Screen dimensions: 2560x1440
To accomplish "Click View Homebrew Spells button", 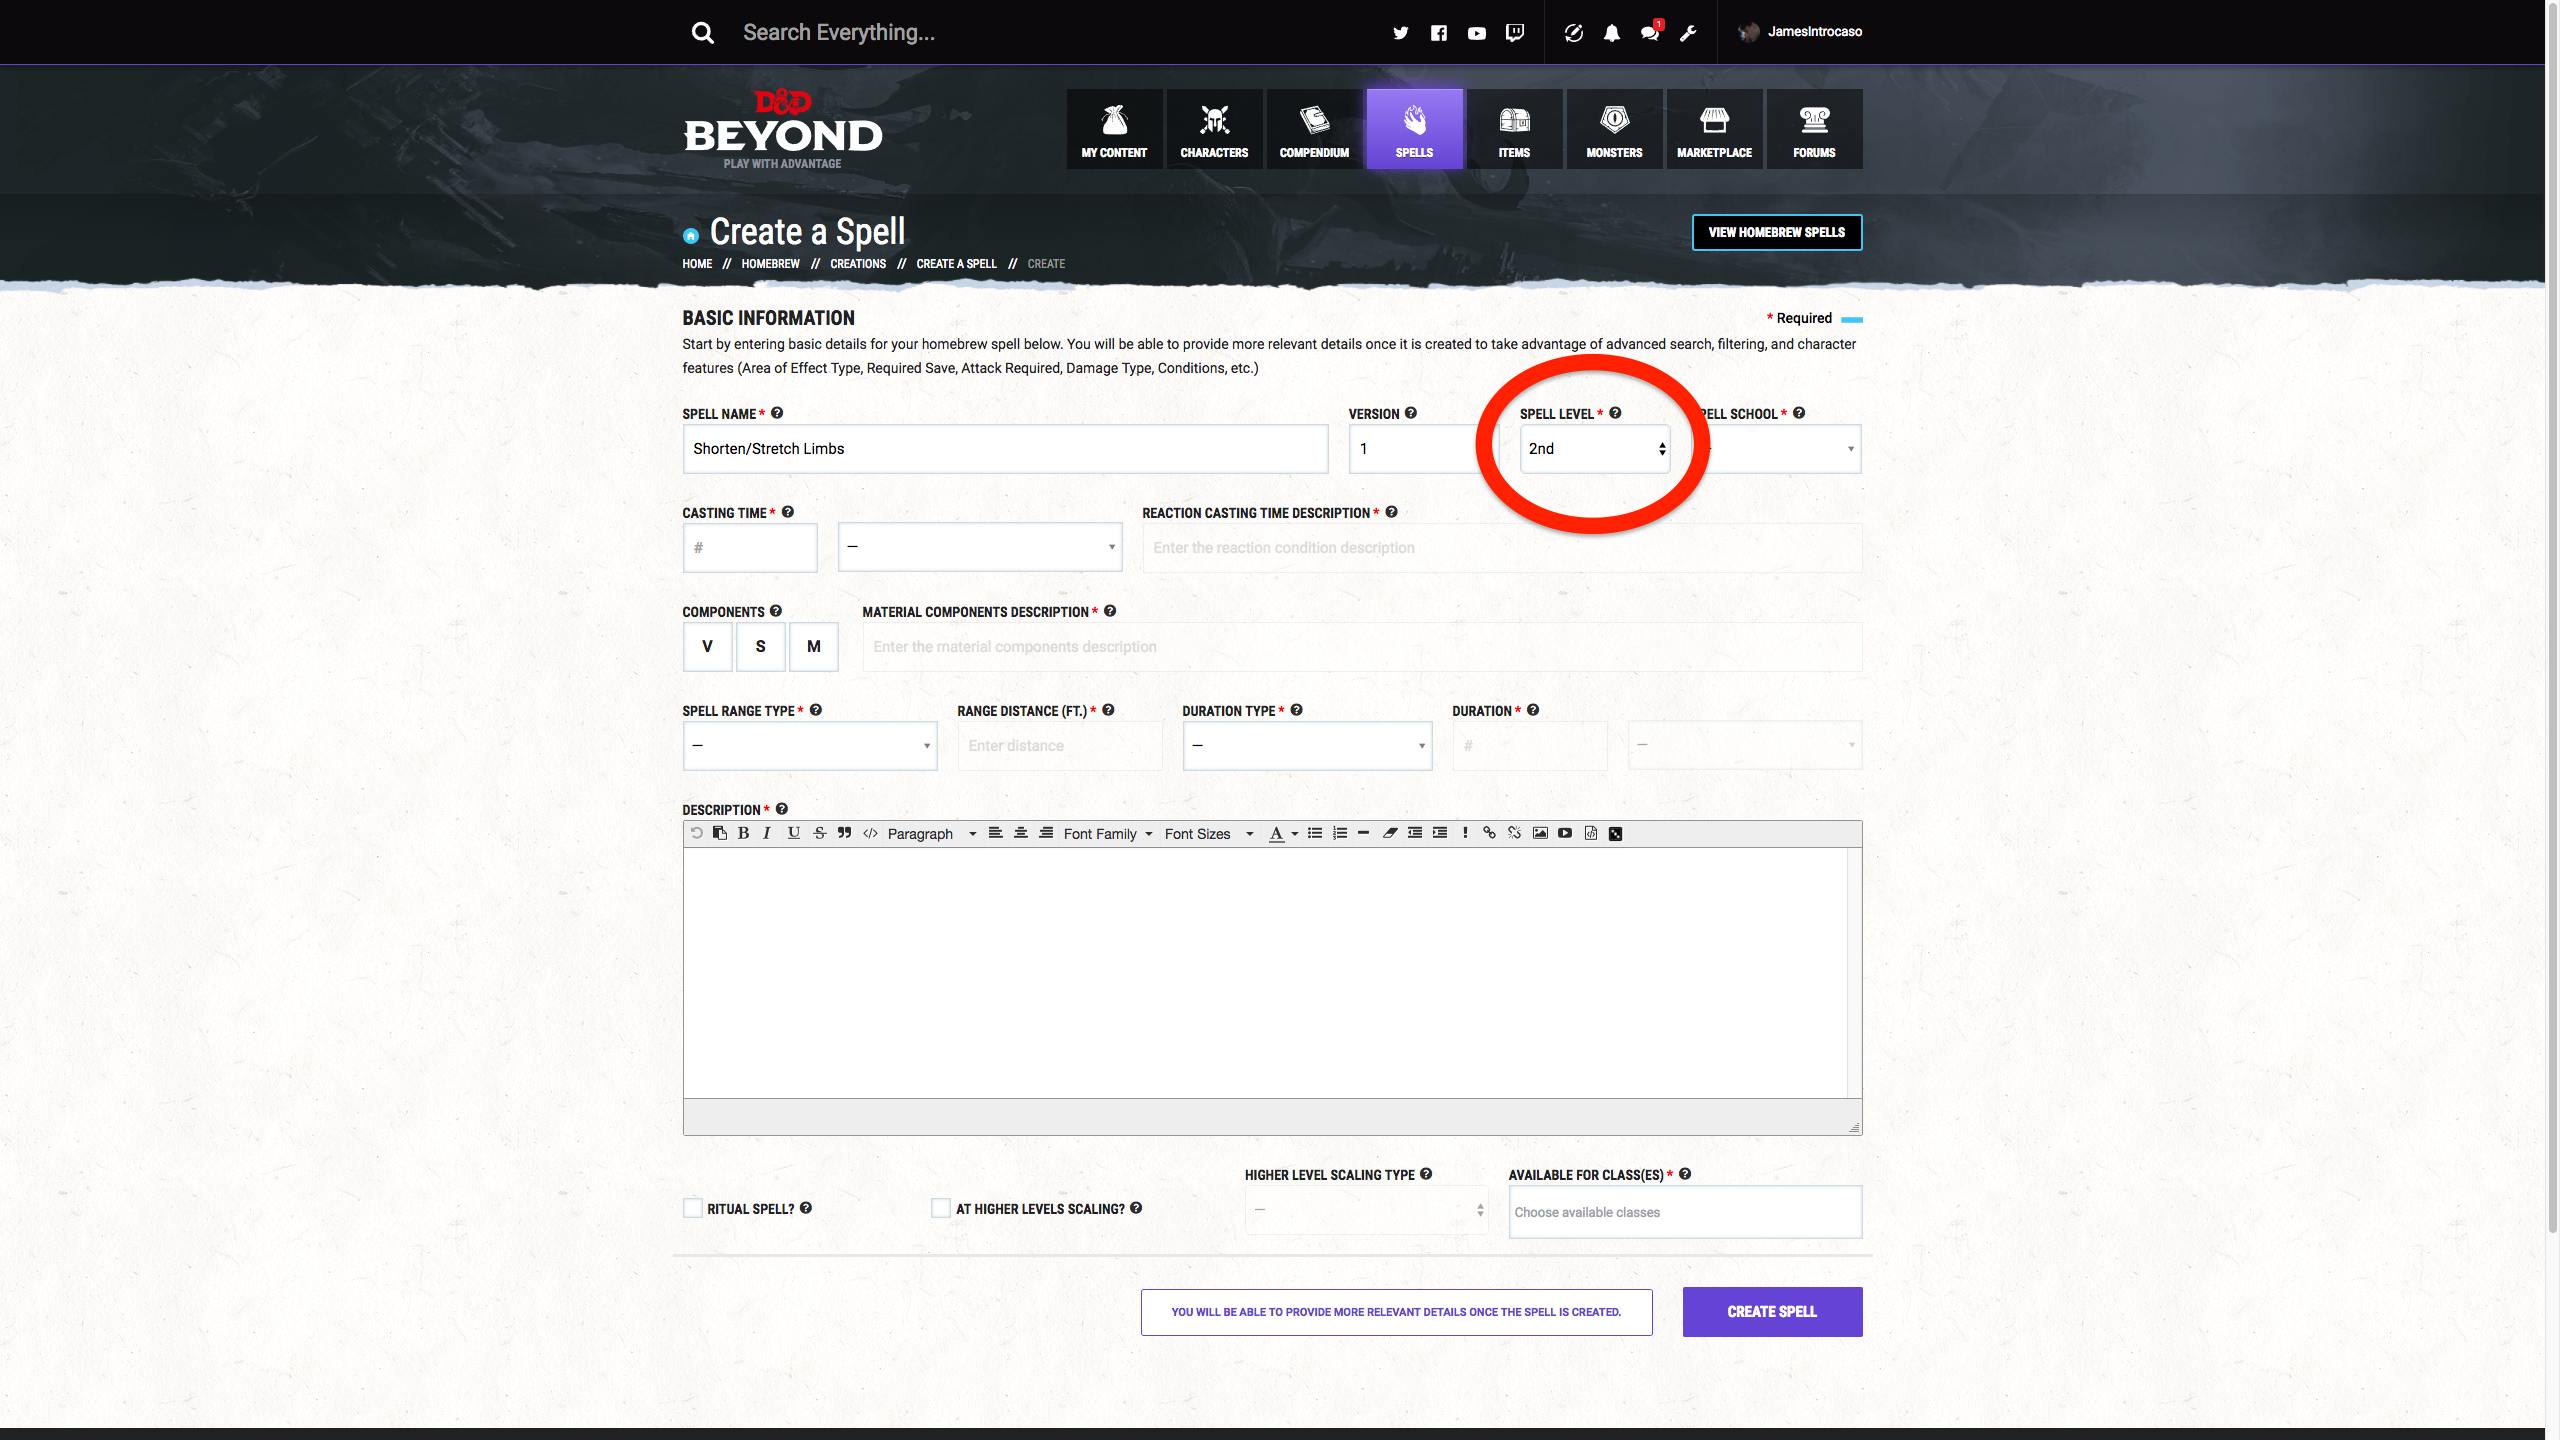I will 1777,232.
